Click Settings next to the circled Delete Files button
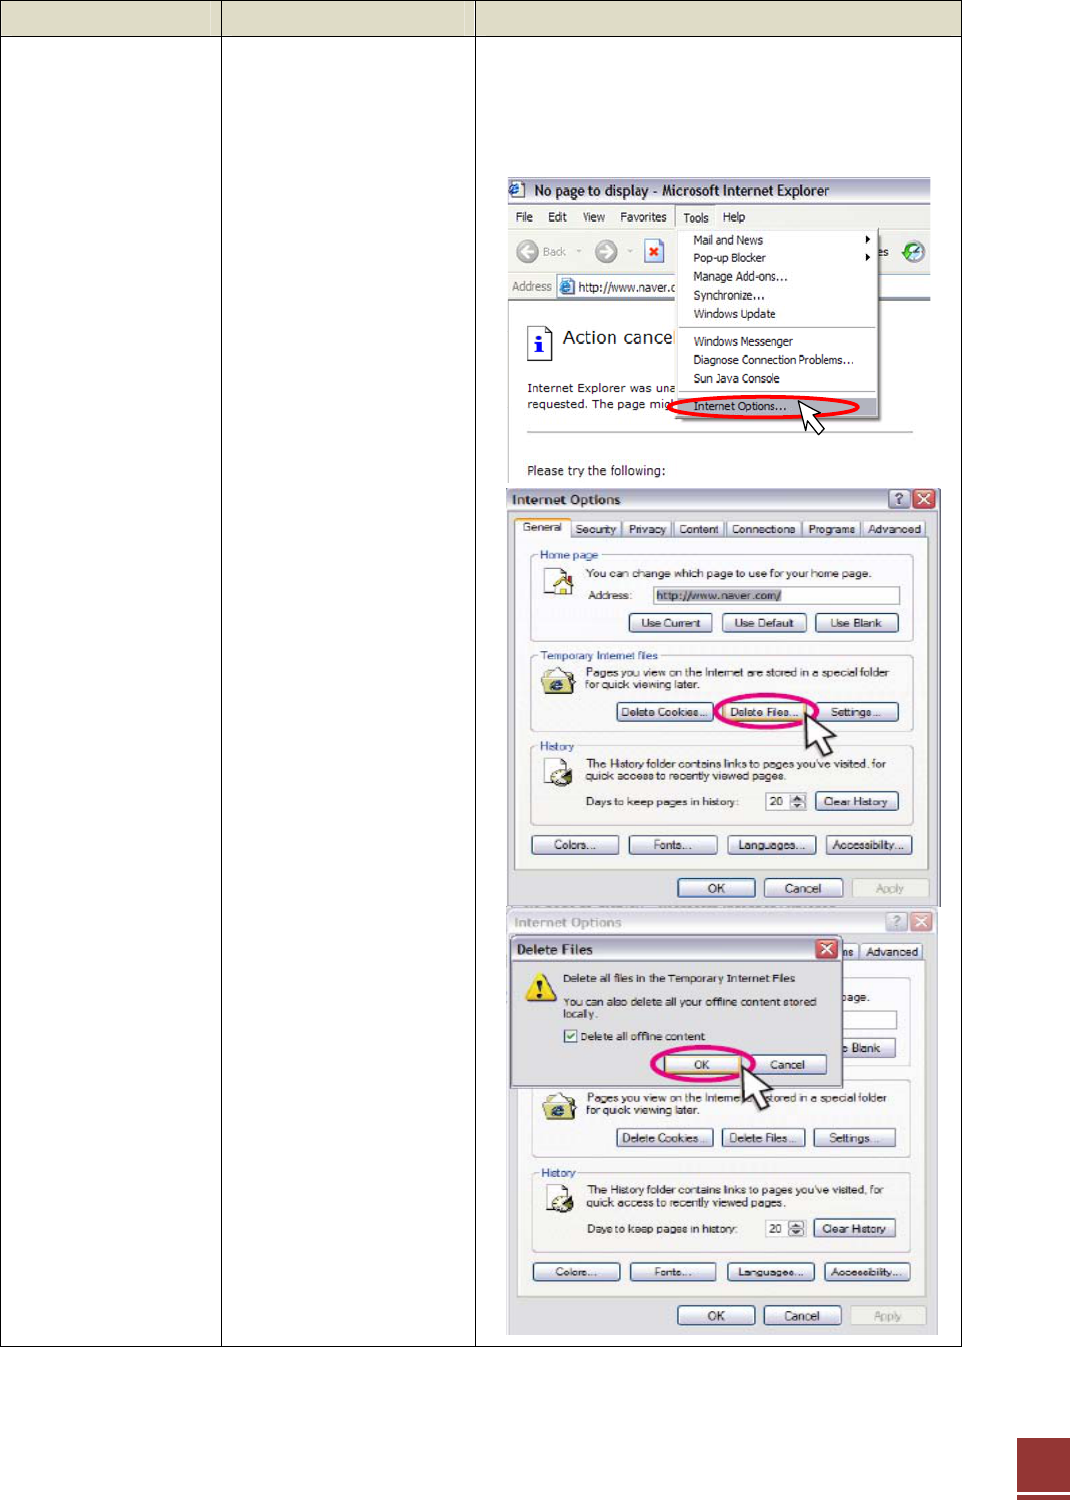This screenshot has width=1070, height=1500. 856,712
